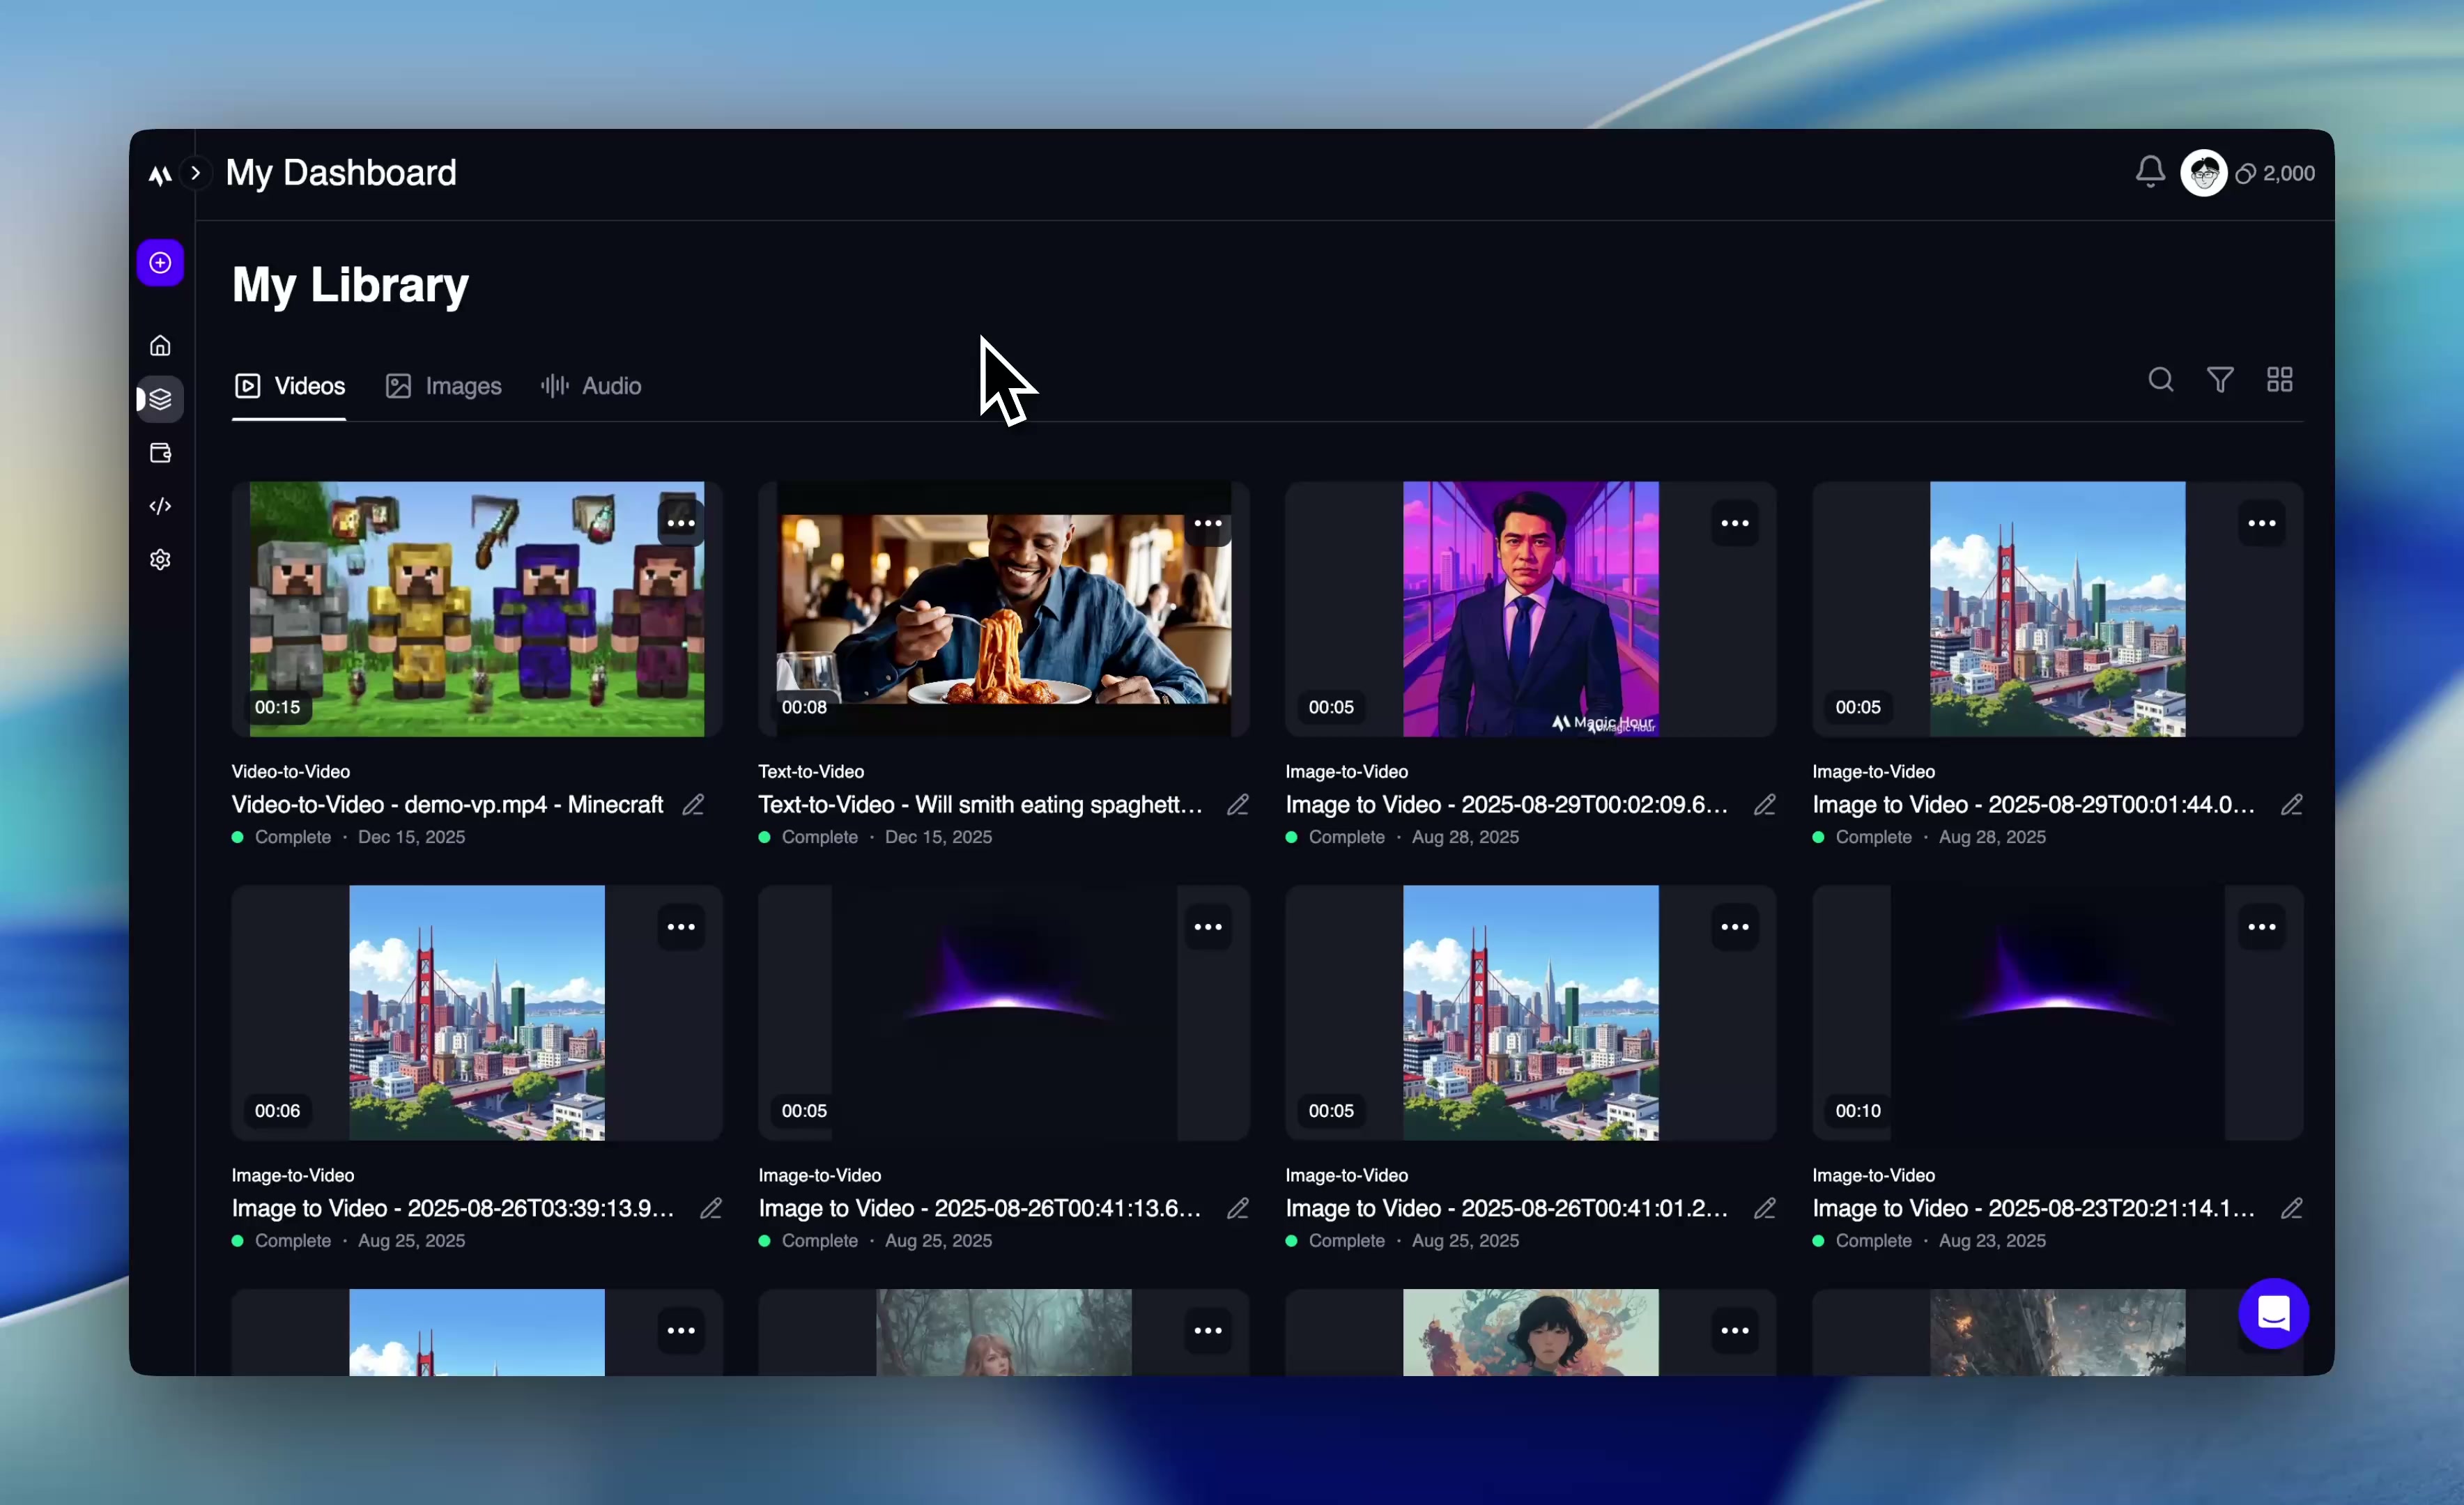Open options menu for Will Smith spaghetti video

tap(1208, 523)
